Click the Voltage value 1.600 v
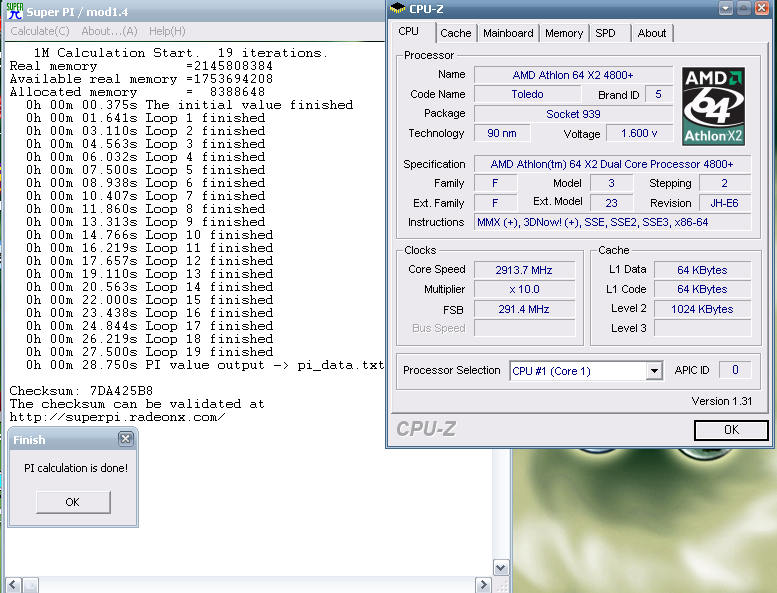The image size is (777, 593). 639,133
